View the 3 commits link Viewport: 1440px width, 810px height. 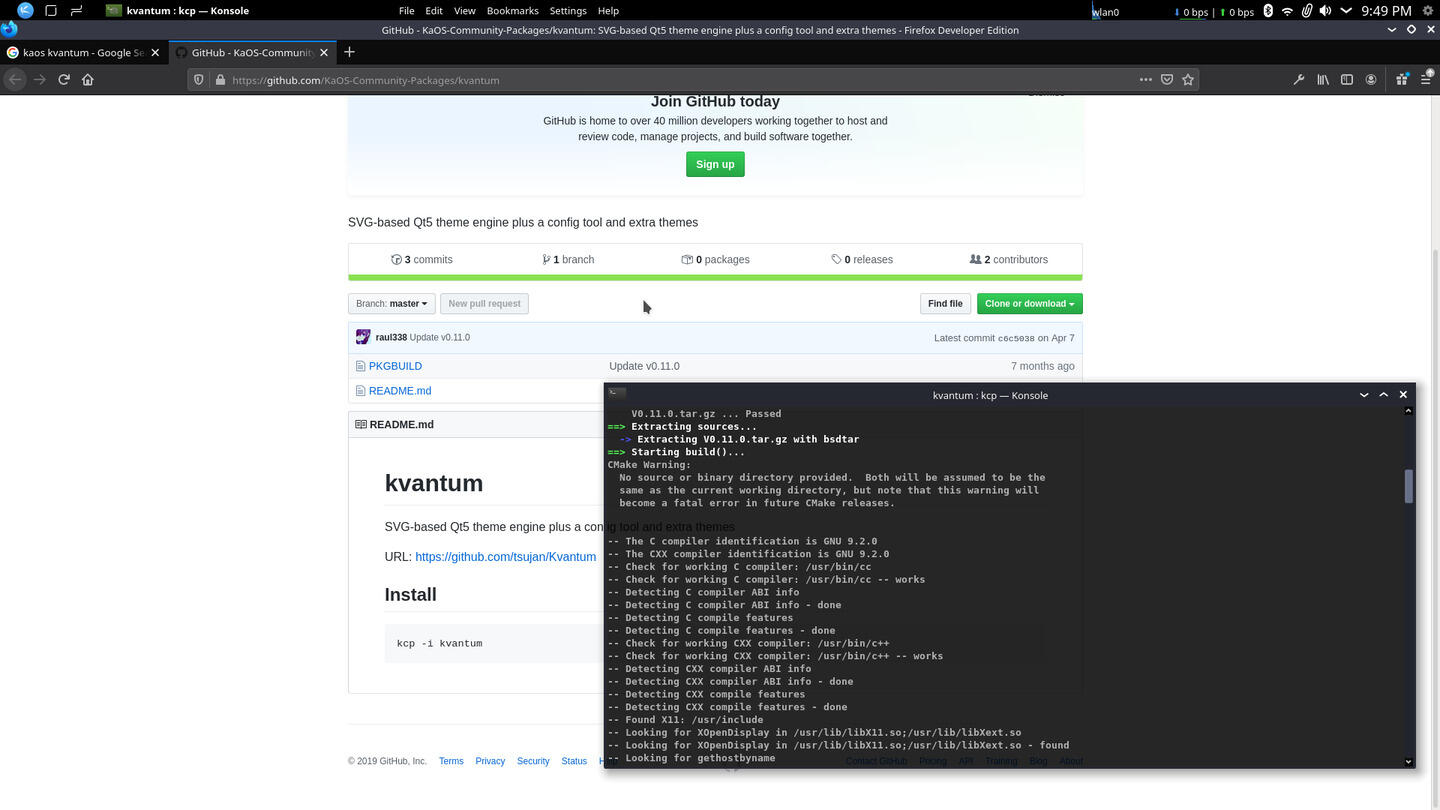tap(422, 259)
